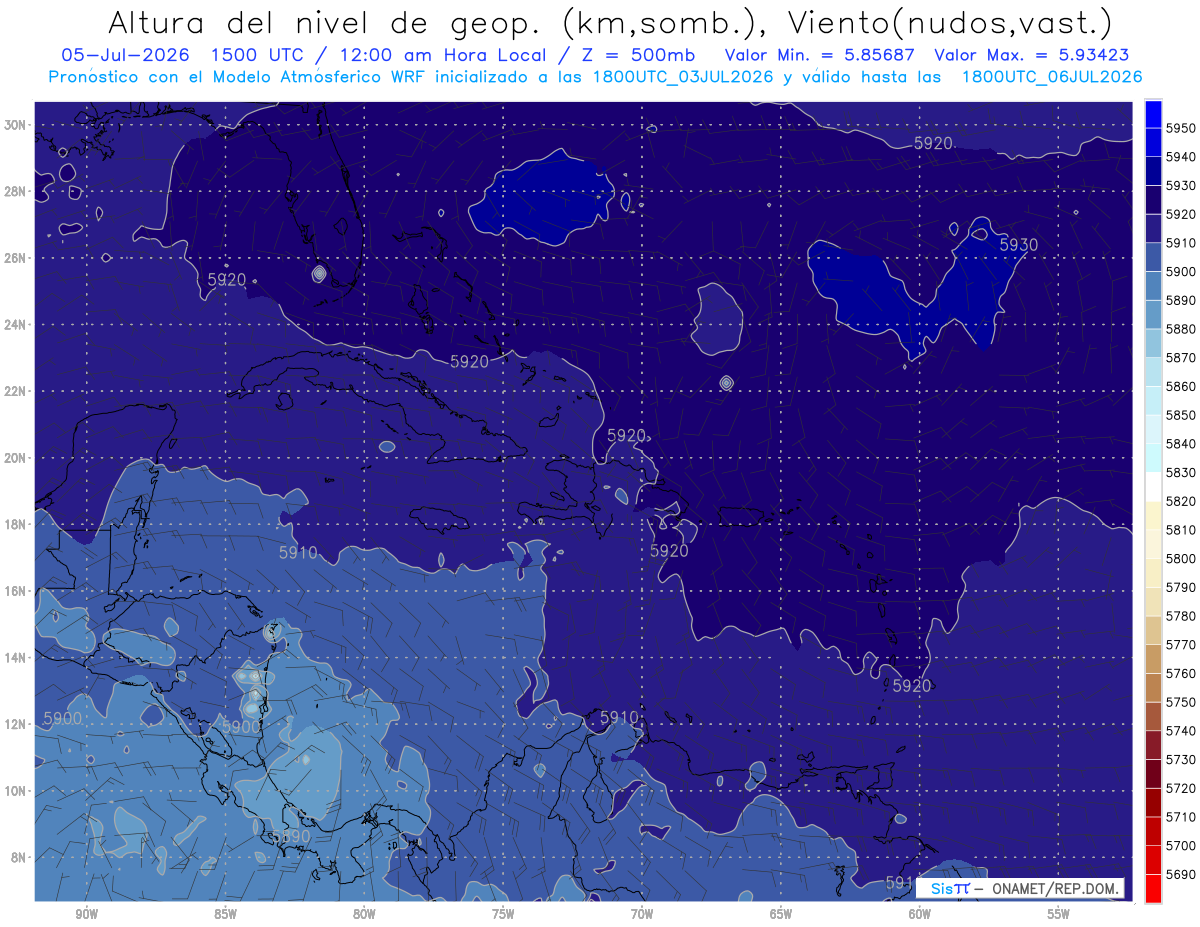The image size is (1200, 927).
Task: Pick color bar segment between 5790 and 5800
Action: (x=1153, y=572)
